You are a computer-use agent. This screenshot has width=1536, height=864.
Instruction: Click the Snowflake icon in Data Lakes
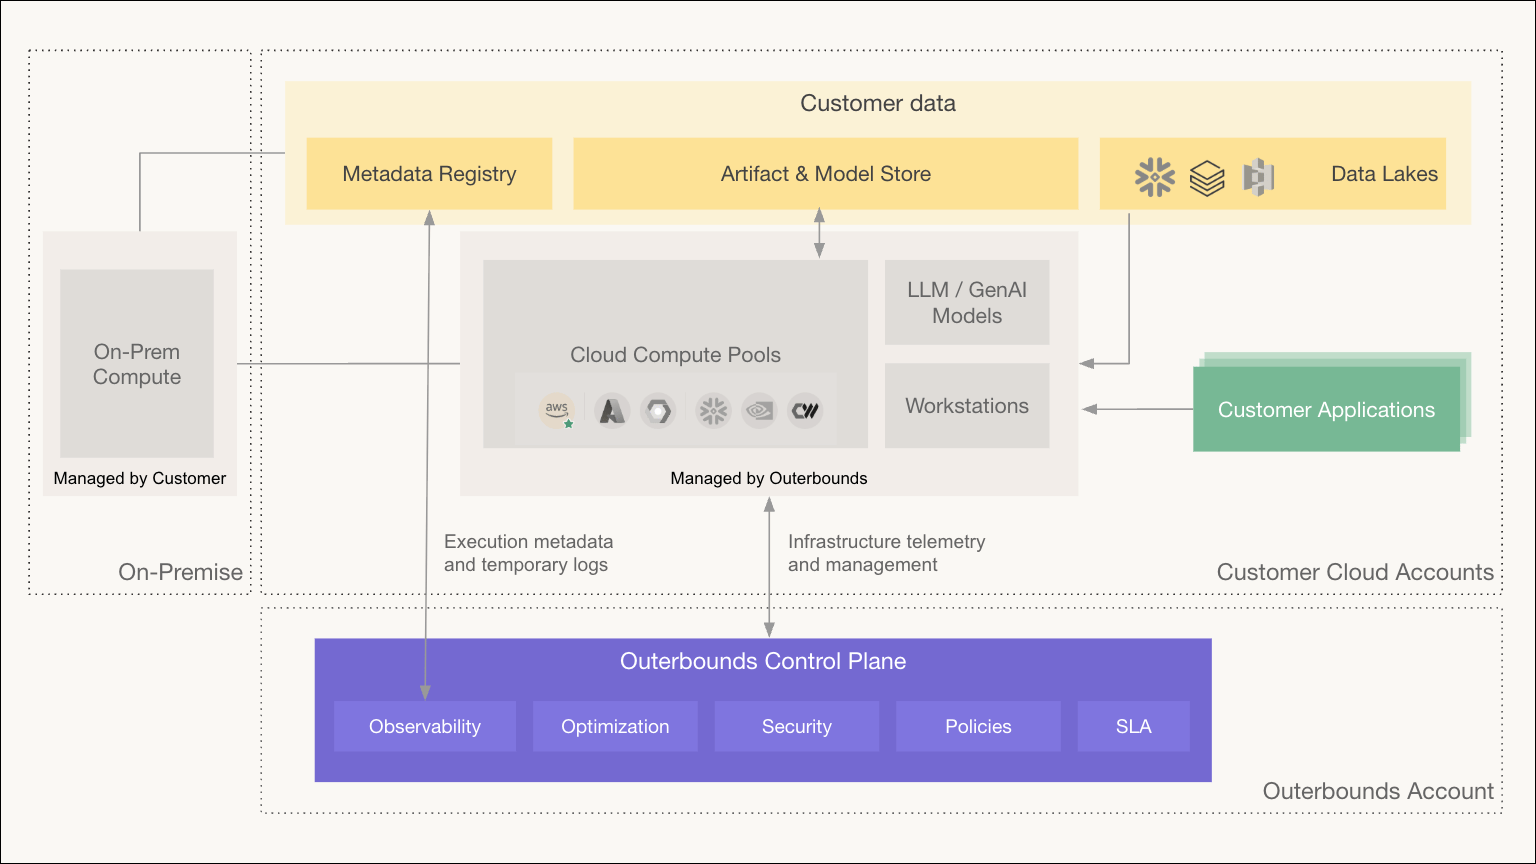1155,177
